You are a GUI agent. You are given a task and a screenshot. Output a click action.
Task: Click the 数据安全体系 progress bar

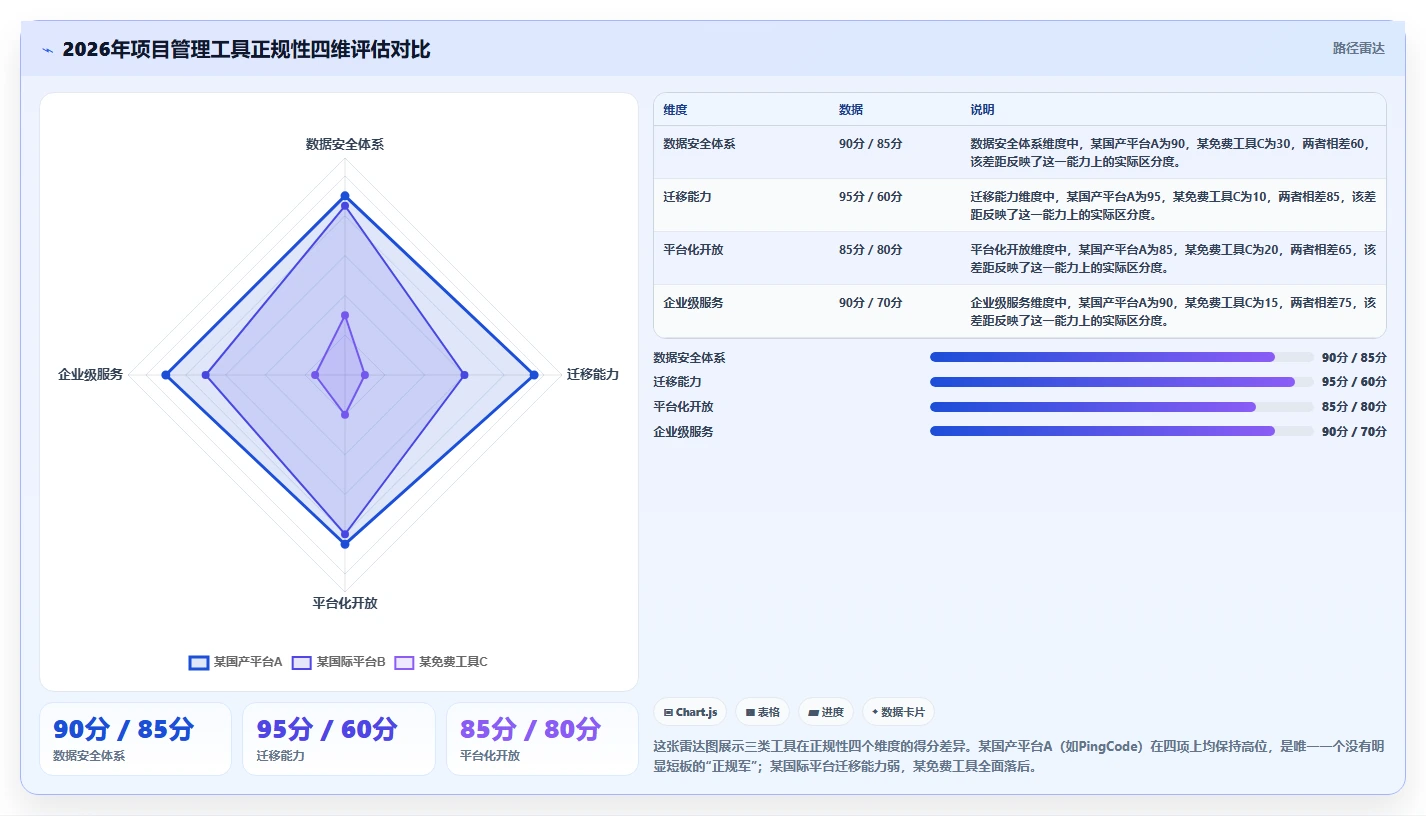tap(1122, 357)
